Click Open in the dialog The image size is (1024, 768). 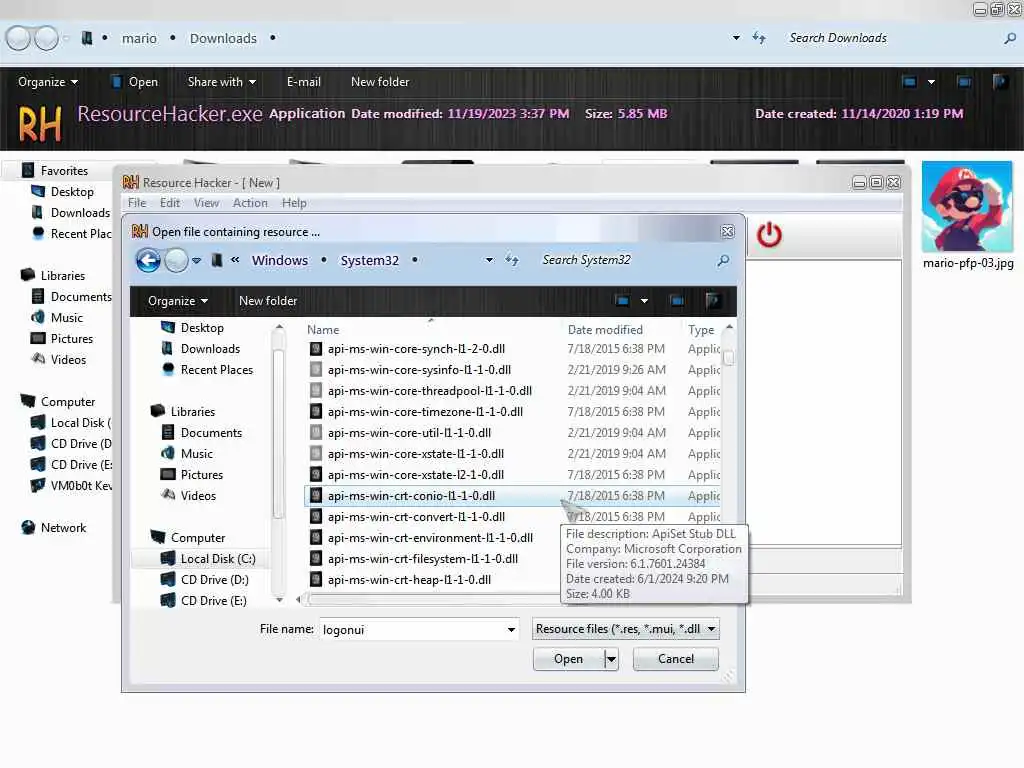pos(569,660)
